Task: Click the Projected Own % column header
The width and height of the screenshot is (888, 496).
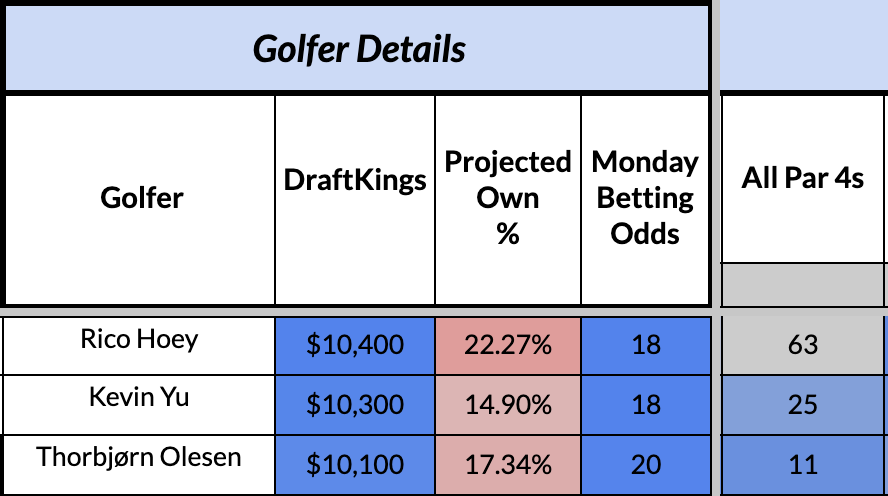Action: pos(507,198)
